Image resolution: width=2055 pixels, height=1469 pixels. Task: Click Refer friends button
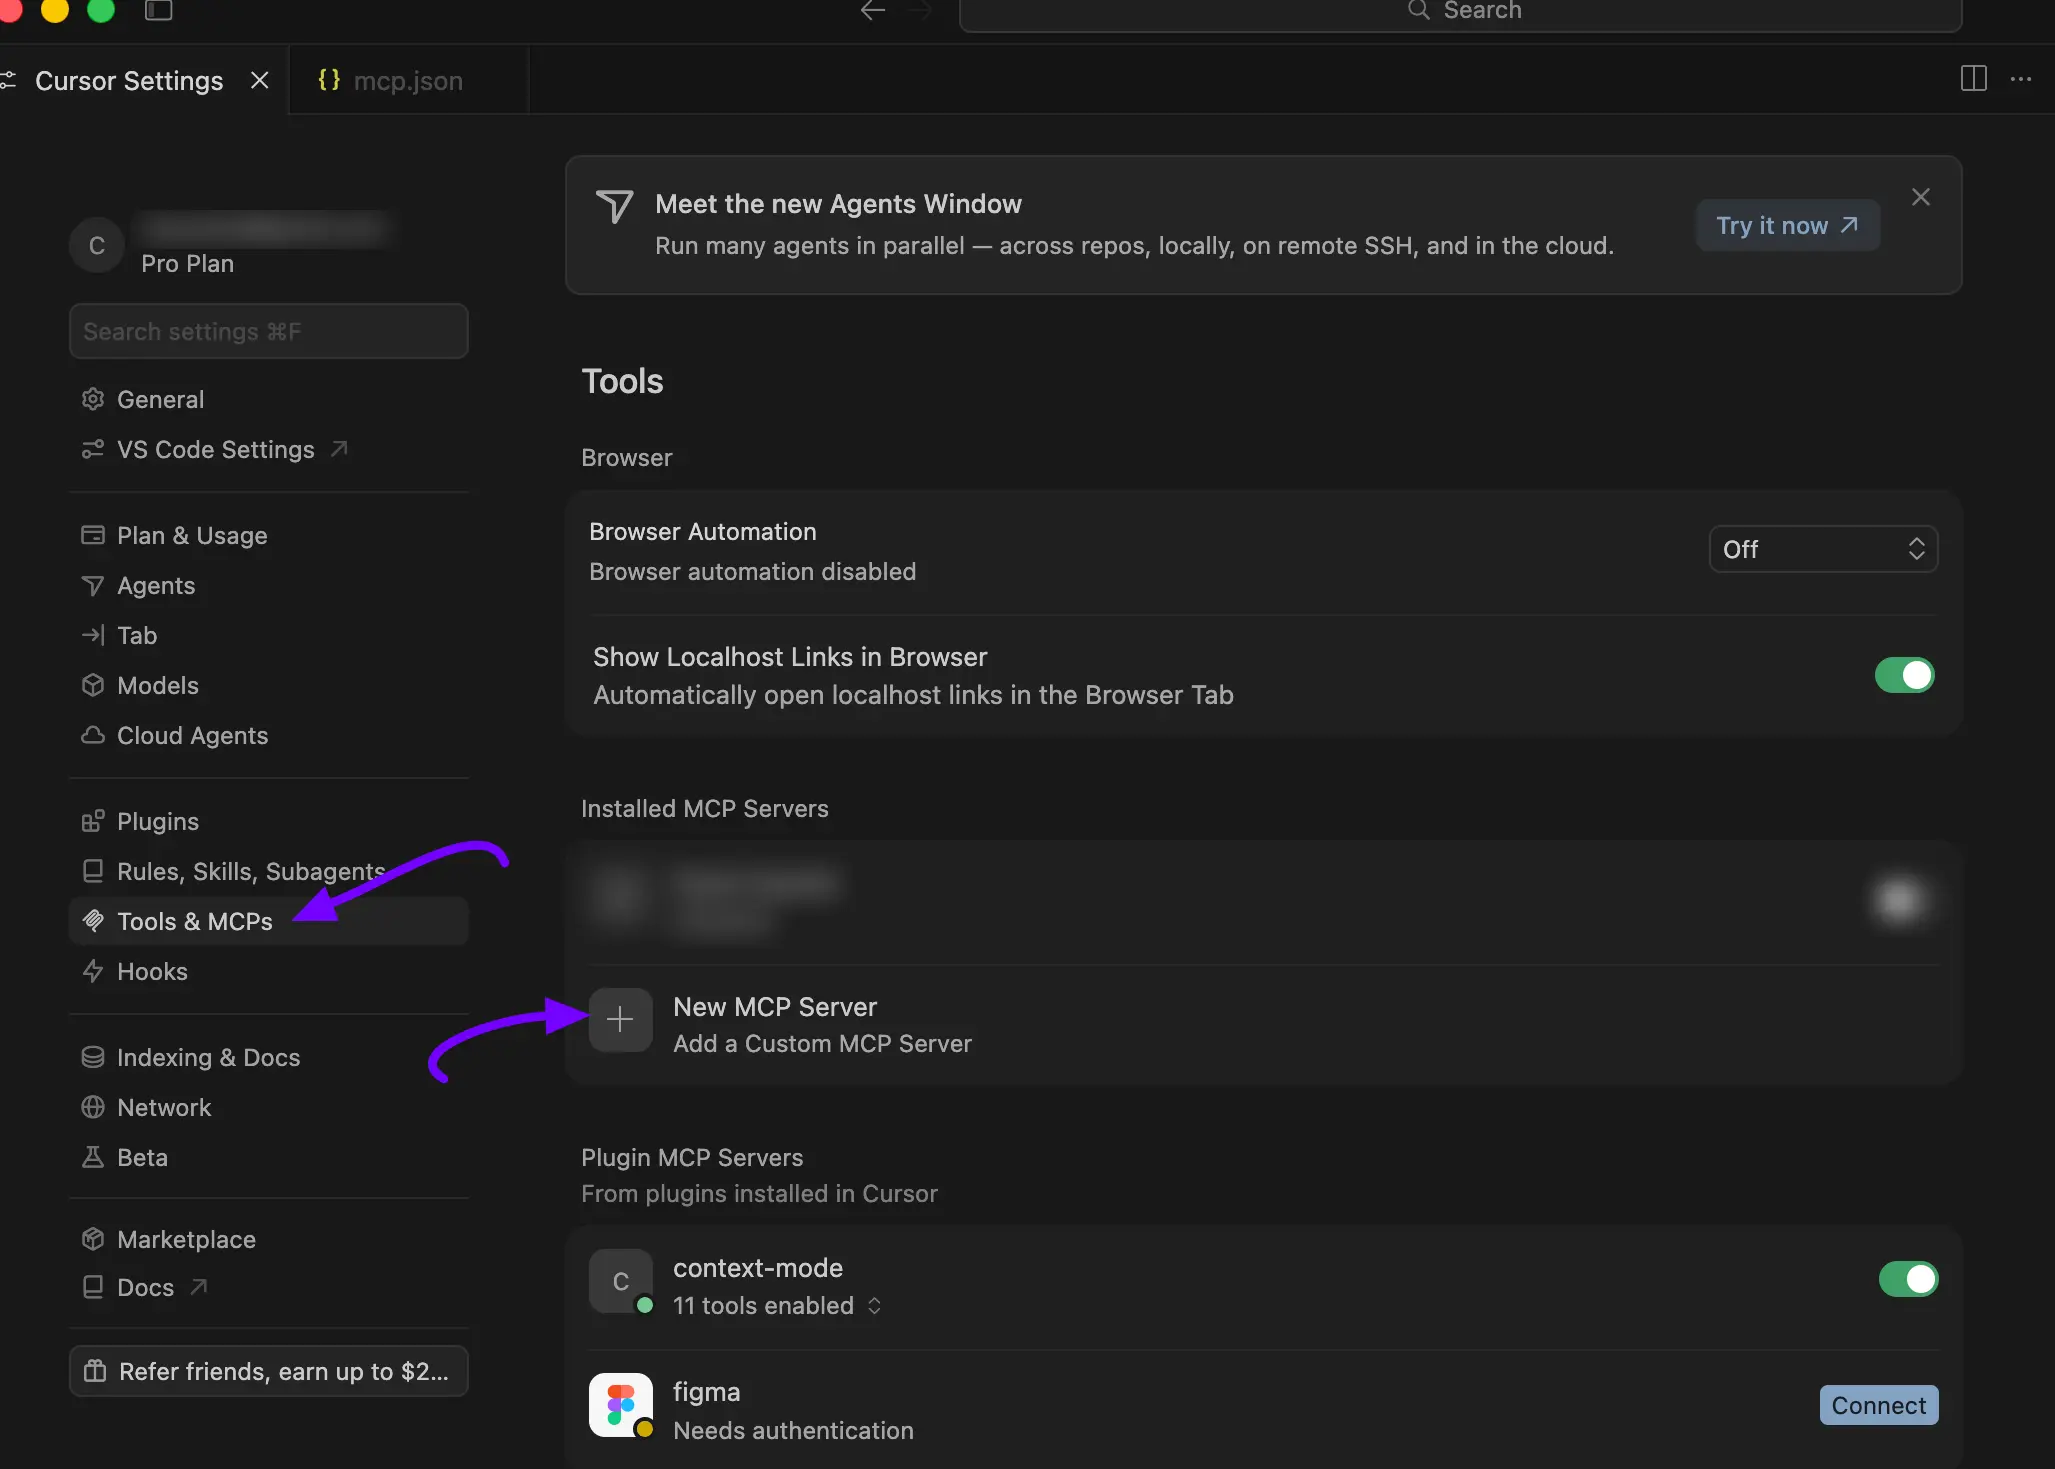tap(268, 1371)
